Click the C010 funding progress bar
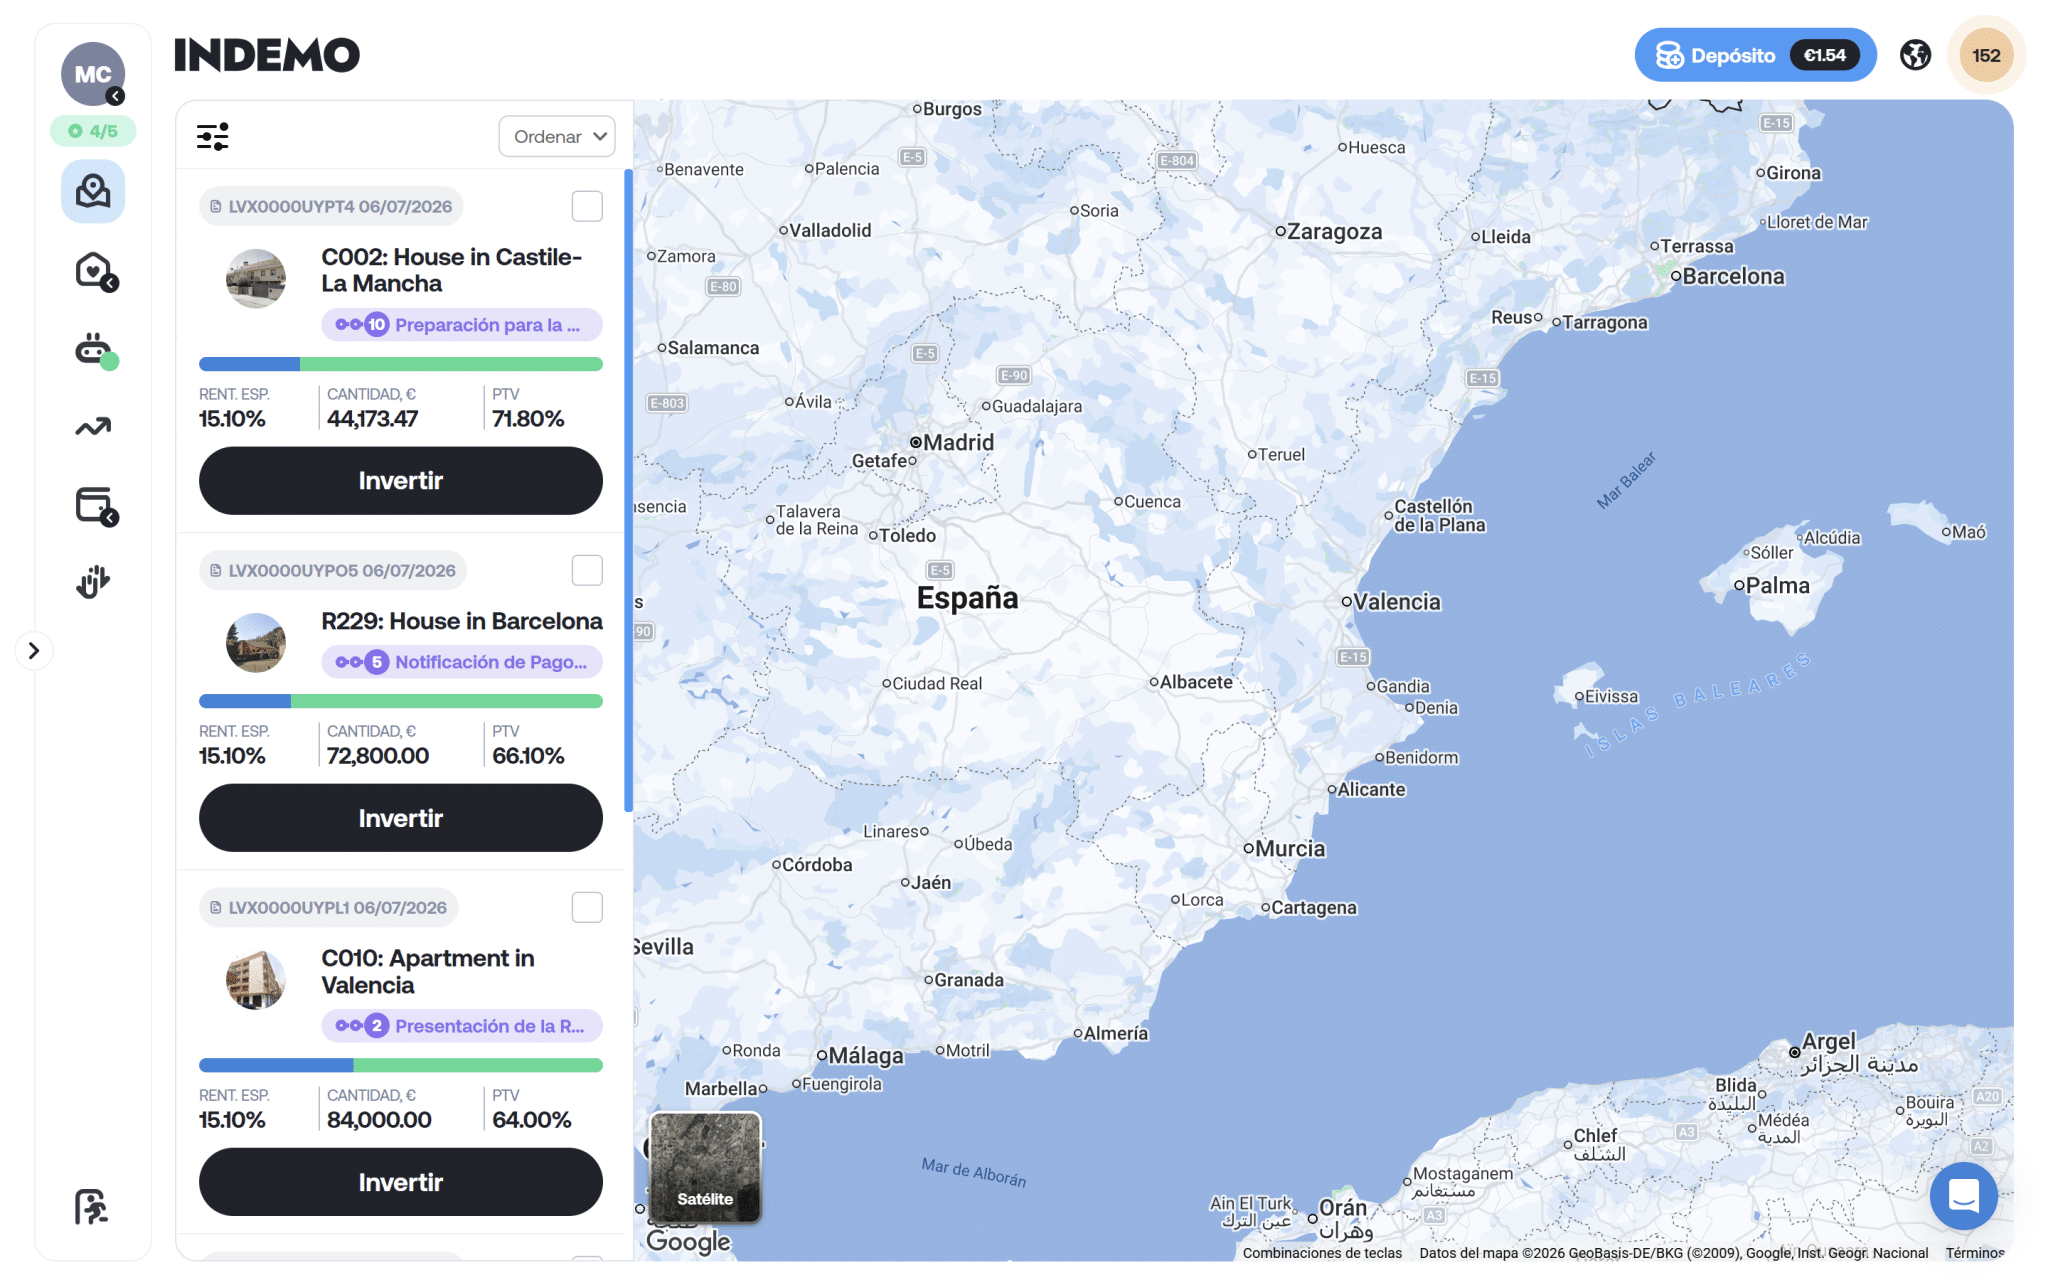2048x1280 pixels. click(401, 1065)
